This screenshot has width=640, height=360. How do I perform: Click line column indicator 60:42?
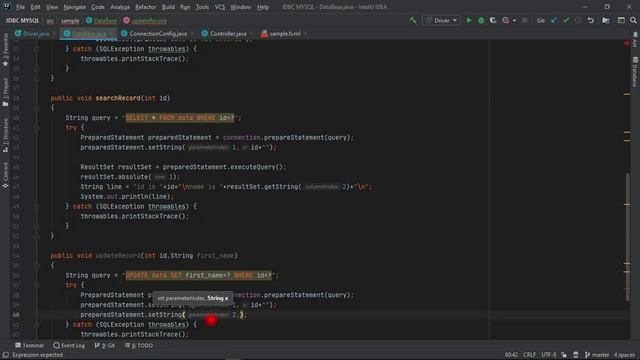coord(511,355)
